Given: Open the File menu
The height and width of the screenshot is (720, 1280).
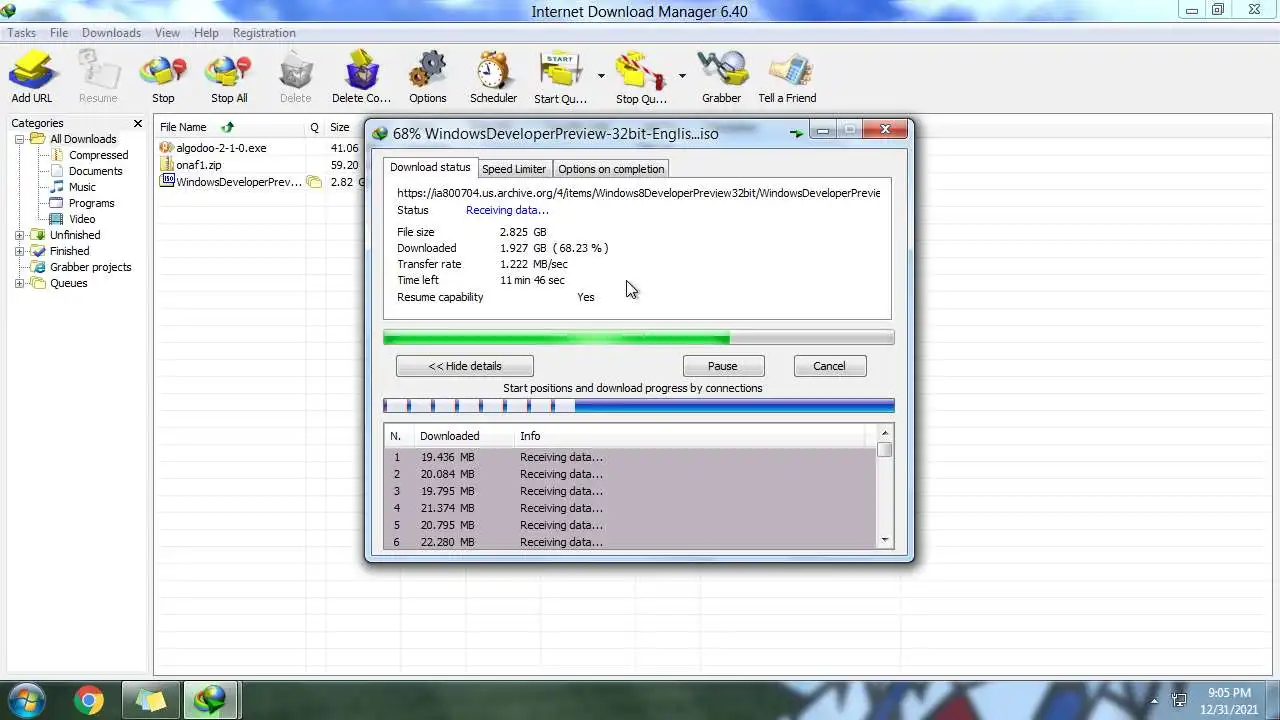Looking at the screenshot, I should click(x=59, y=33).
